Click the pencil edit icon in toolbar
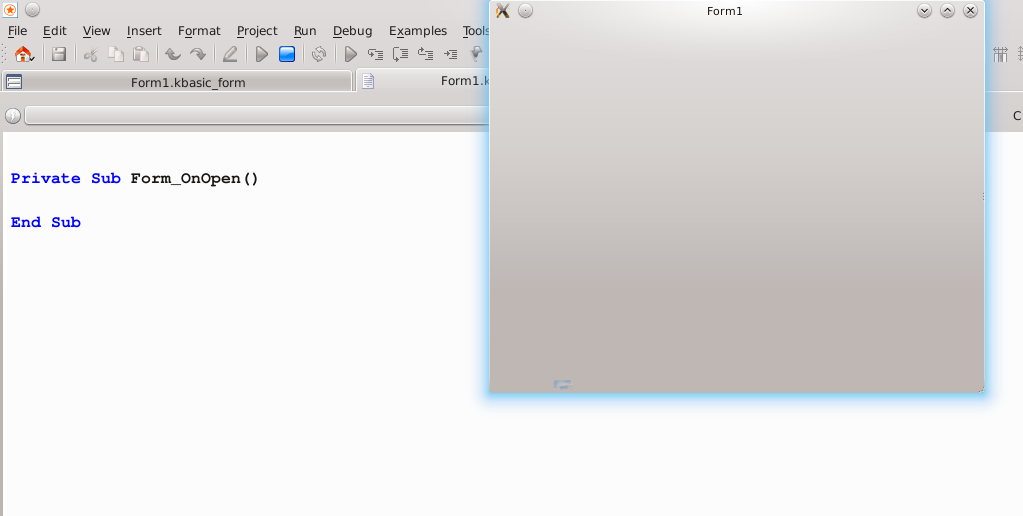The width and height of the screenshot is (1023, 516). pyautogui.click(x=230, y=54)
